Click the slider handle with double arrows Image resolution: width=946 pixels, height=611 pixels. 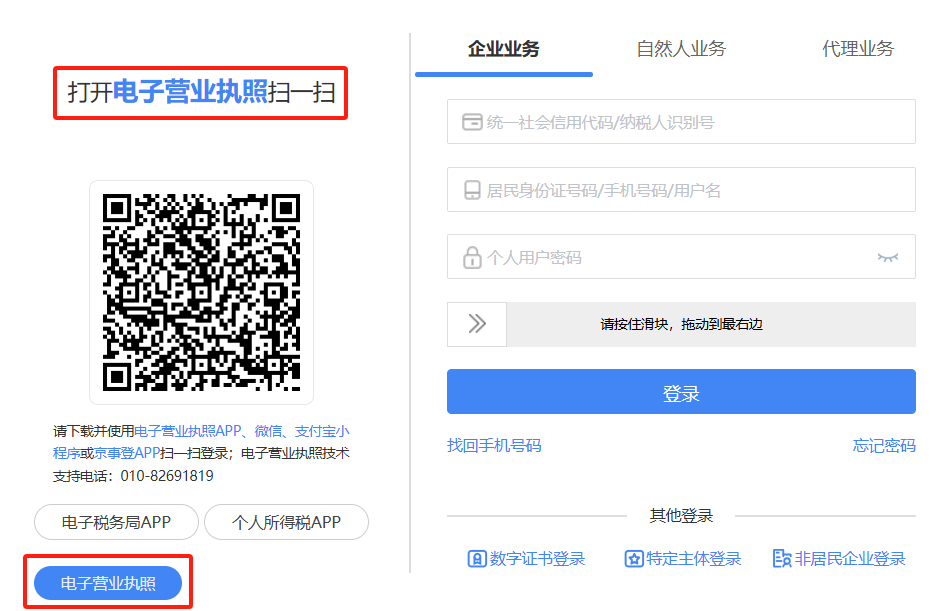[477, 324]
